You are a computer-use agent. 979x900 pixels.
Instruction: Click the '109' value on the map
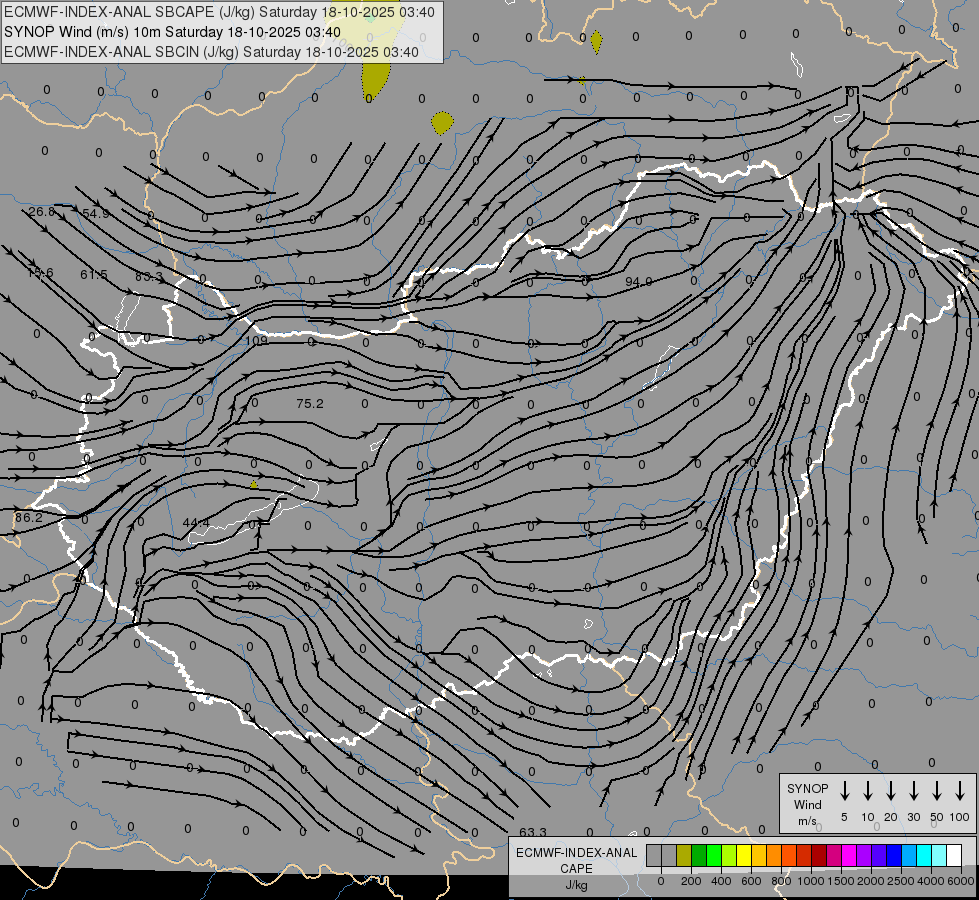tap(256, 340)
